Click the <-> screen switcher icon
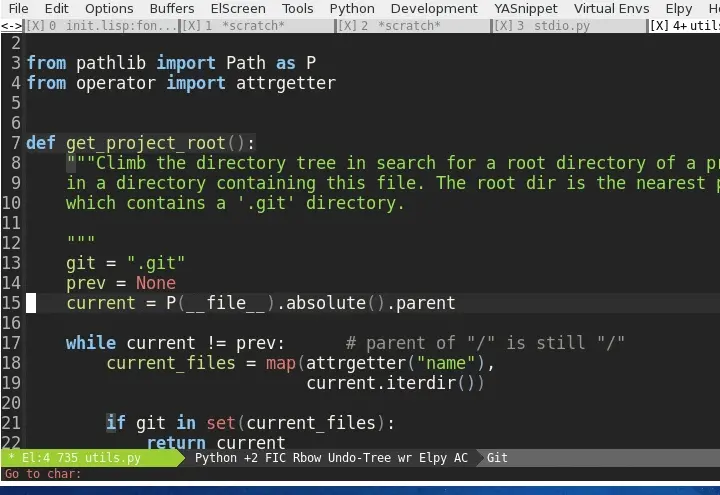 [11, 26]
